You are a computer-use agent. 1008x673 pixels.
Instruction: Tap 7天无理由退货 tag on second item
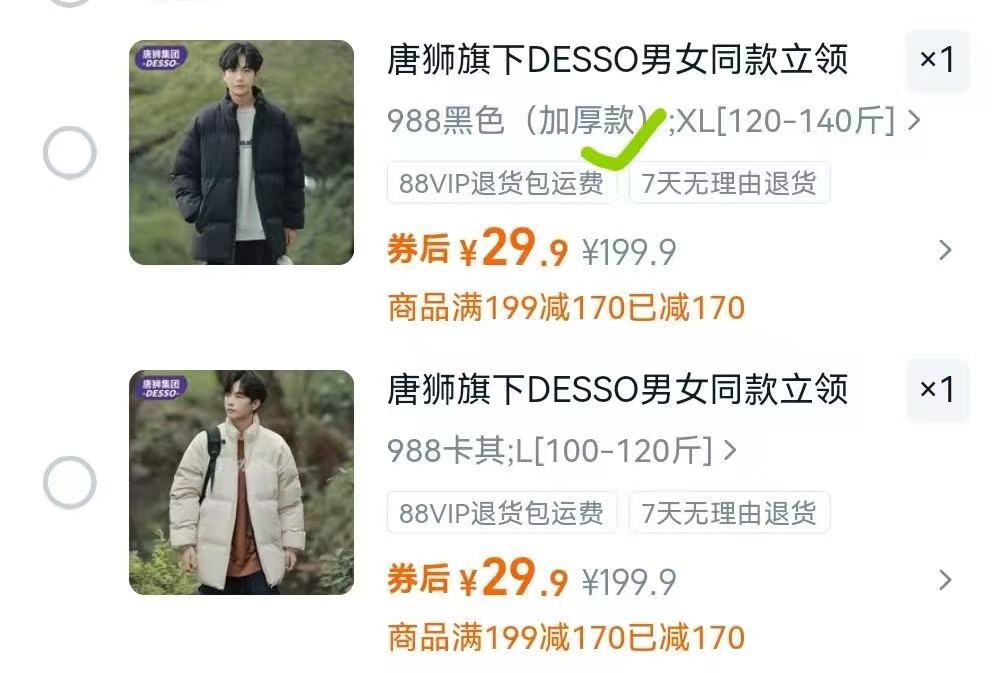point(729,513)
